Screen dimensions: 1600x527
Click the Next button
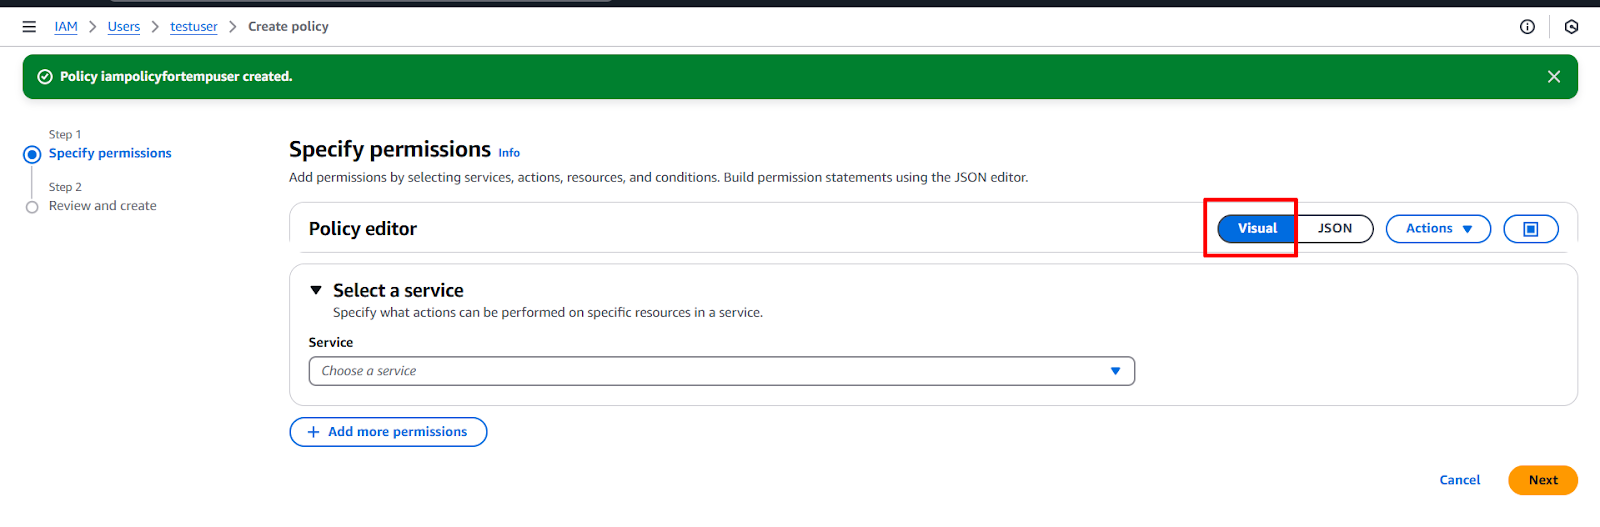1543,480
